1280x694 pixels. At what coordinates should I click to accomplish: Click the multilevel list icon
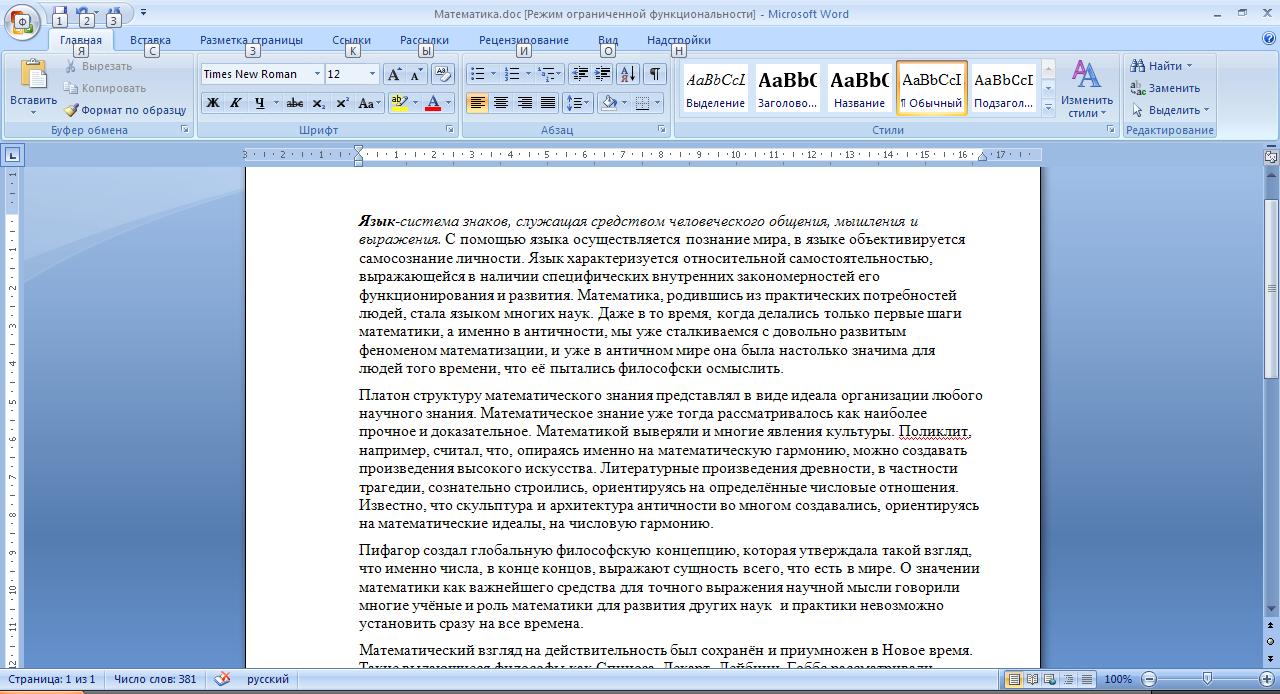tap(549, 74)
